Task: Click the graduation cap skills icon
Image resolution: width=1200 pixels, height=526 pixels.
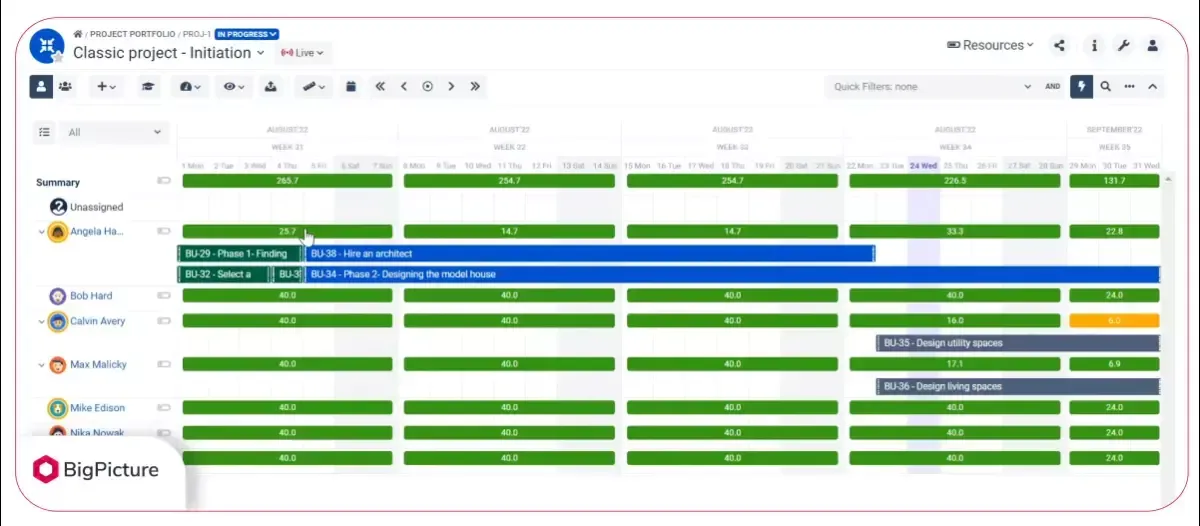Action: point(148,86)
